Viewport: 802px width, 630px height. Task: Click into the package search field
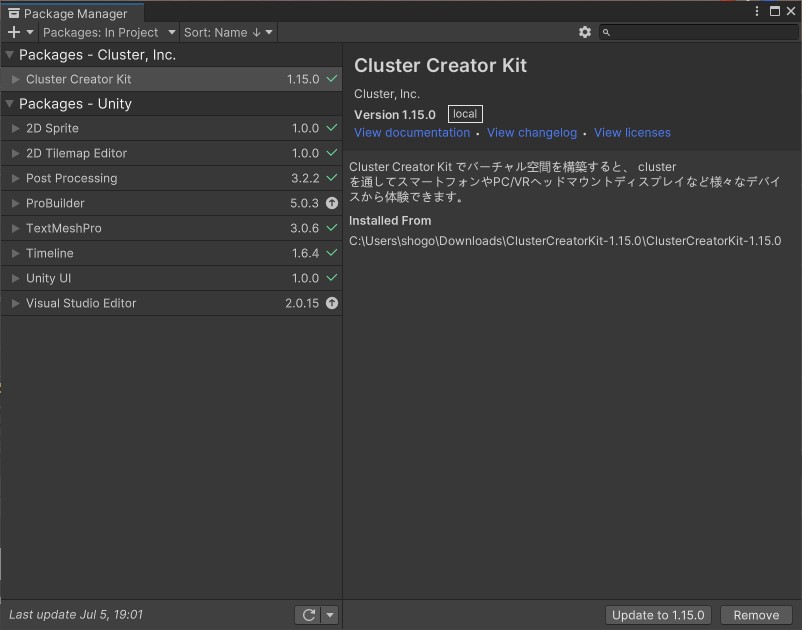point(700,32)
